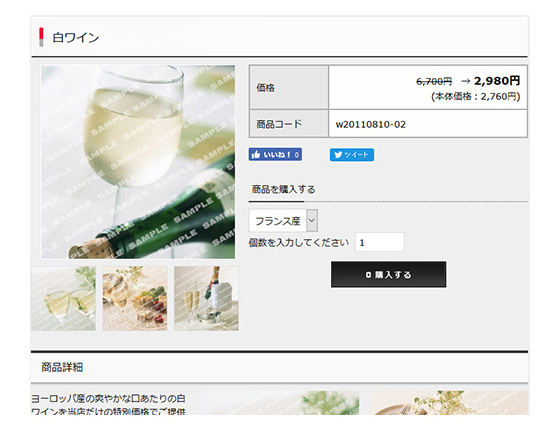Click the 白ワイン page title
The width and height of the screenshot is (560, 430).
point(76,38)
